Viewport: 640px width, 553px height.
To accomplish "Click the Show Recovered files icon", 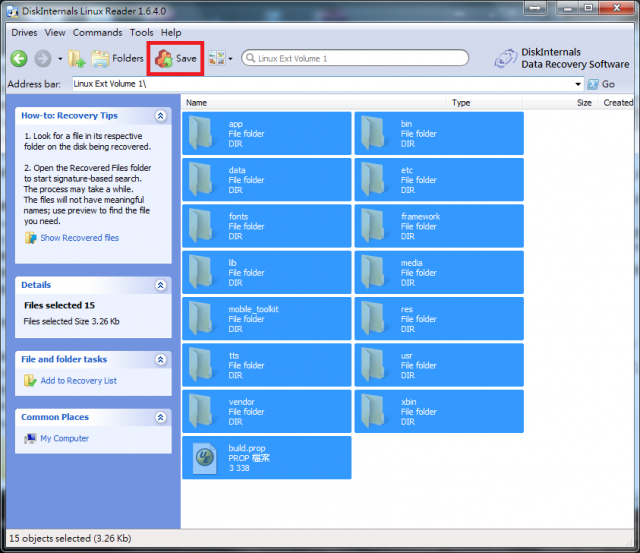I will (30, 238).
